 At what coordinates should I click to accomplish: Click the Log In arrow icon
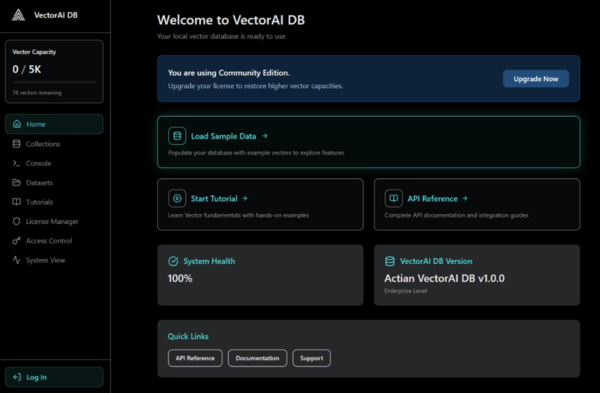[17, 377]
